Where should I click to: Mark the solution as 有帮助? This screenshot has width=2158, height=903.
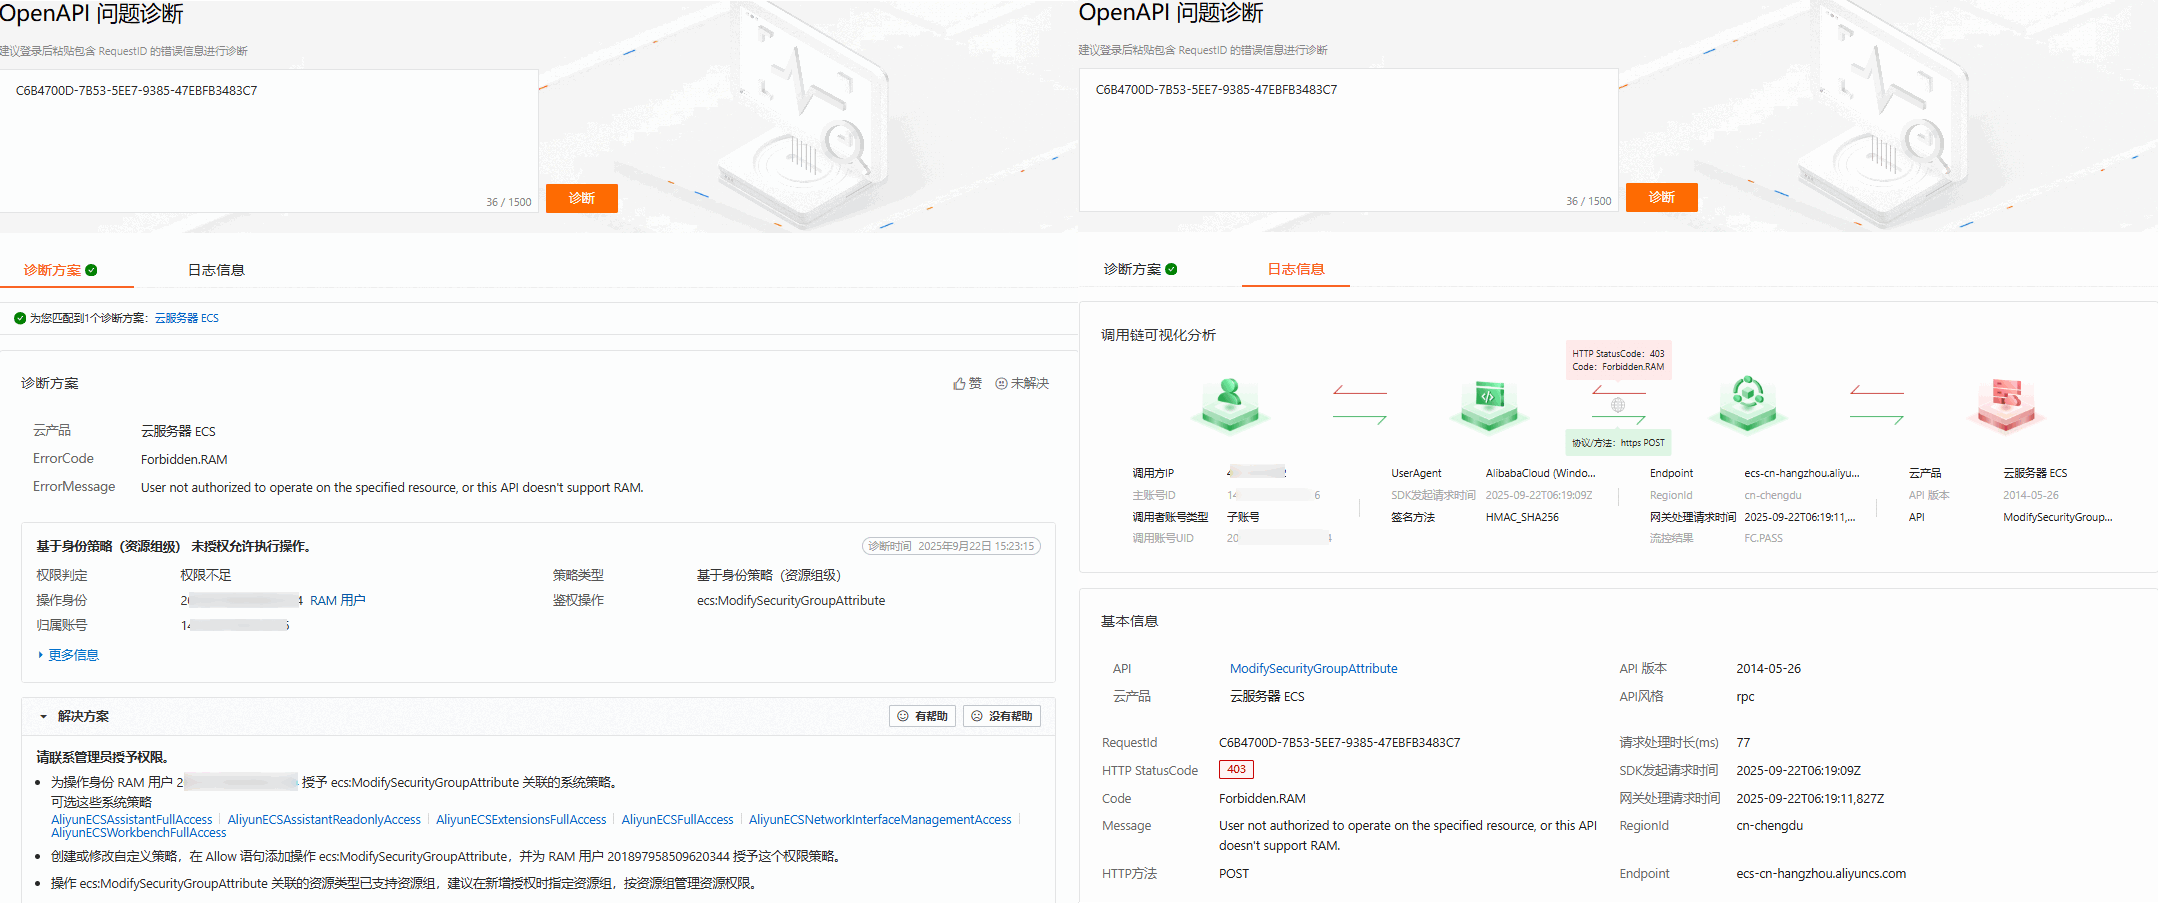click(x=922, y=716)
